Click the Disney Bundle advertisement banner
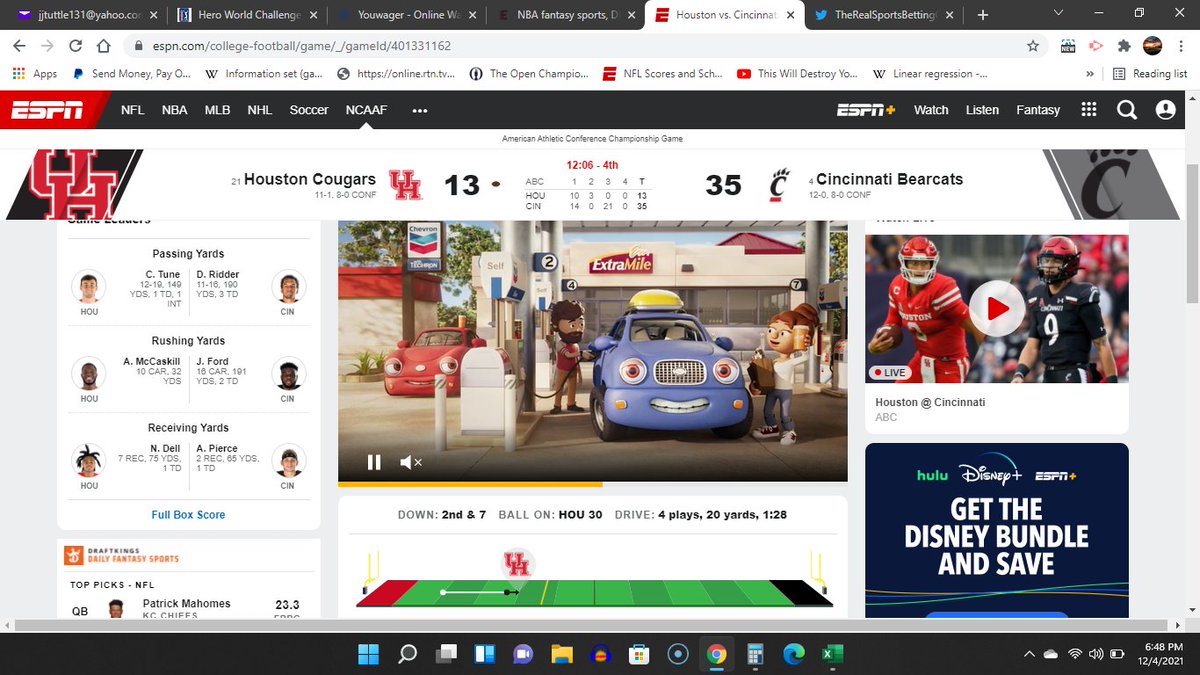 997,531
